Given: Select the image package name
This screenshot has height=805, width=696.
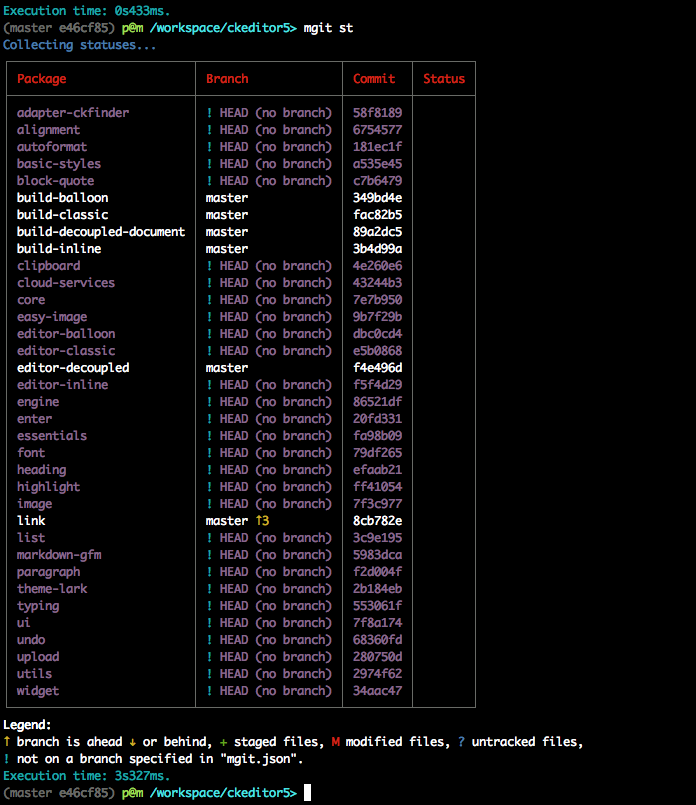Looking at the screenshot, I should tap(34, 504).
